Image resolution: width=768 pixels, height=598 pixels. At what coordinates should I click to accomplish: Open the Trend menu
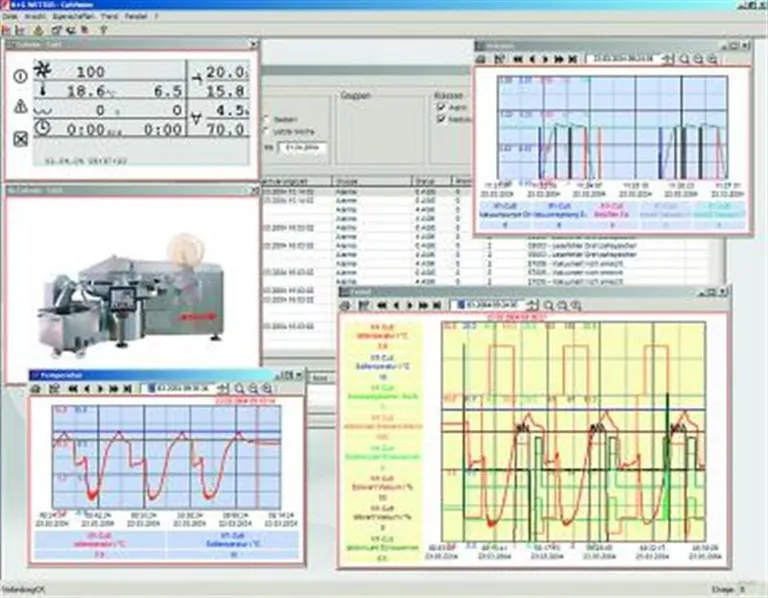coord(107,18)
